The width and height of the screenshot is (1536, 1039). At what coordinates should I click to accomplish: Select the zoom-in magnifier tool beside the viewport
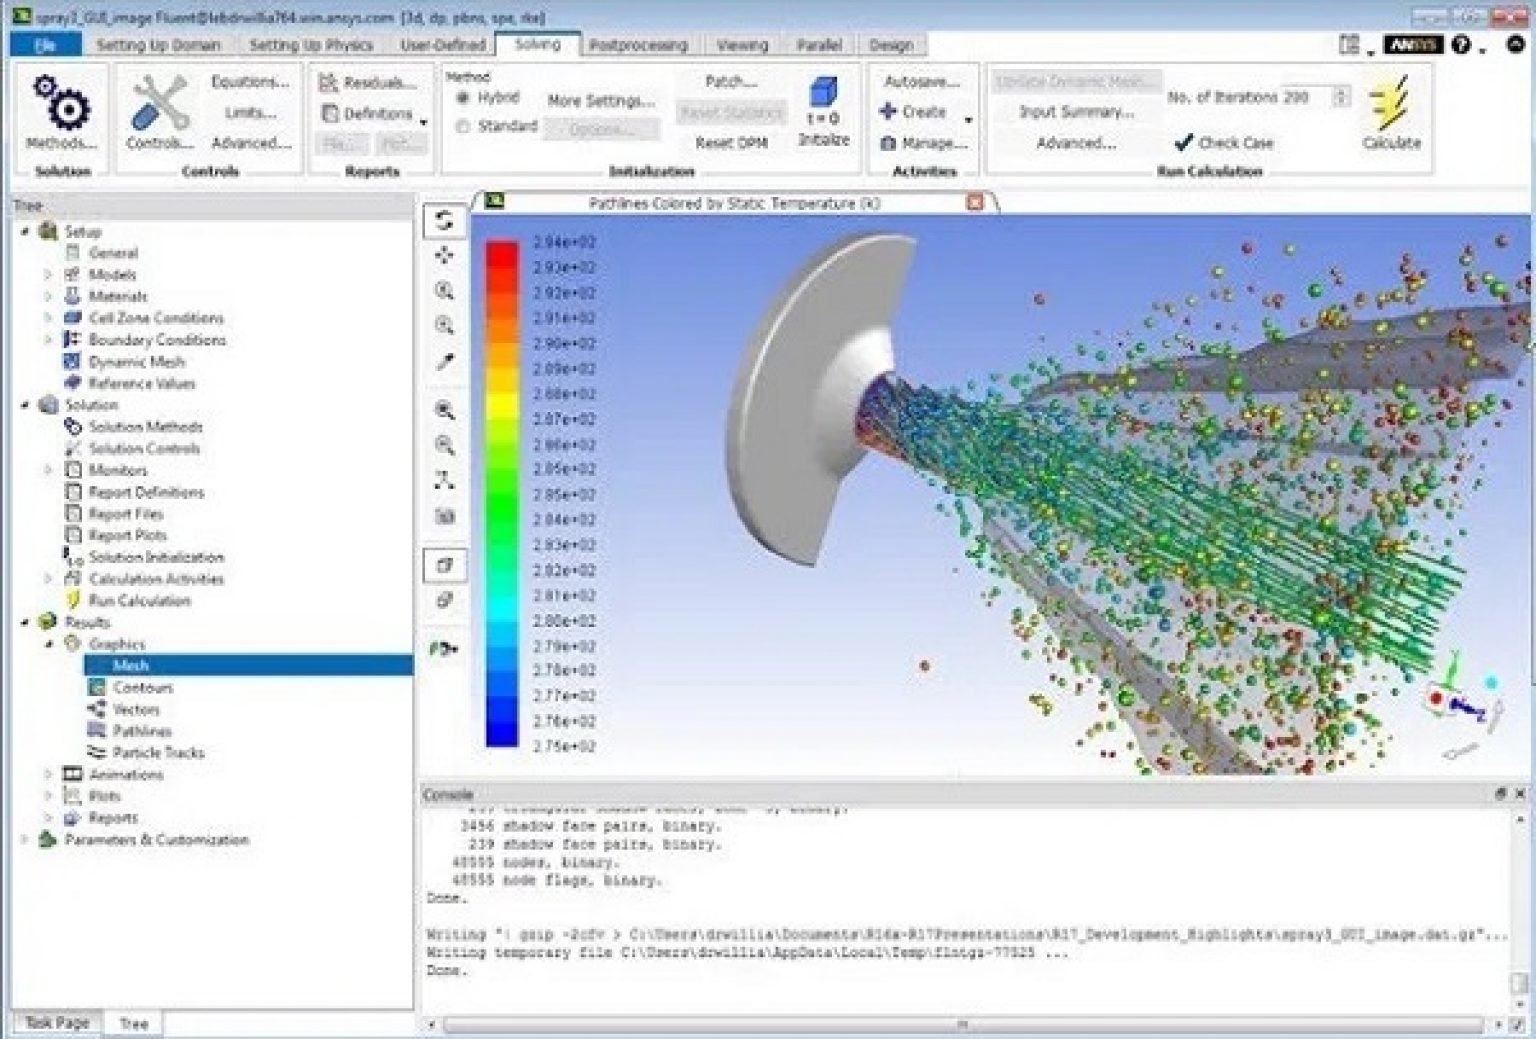(444, 290)
